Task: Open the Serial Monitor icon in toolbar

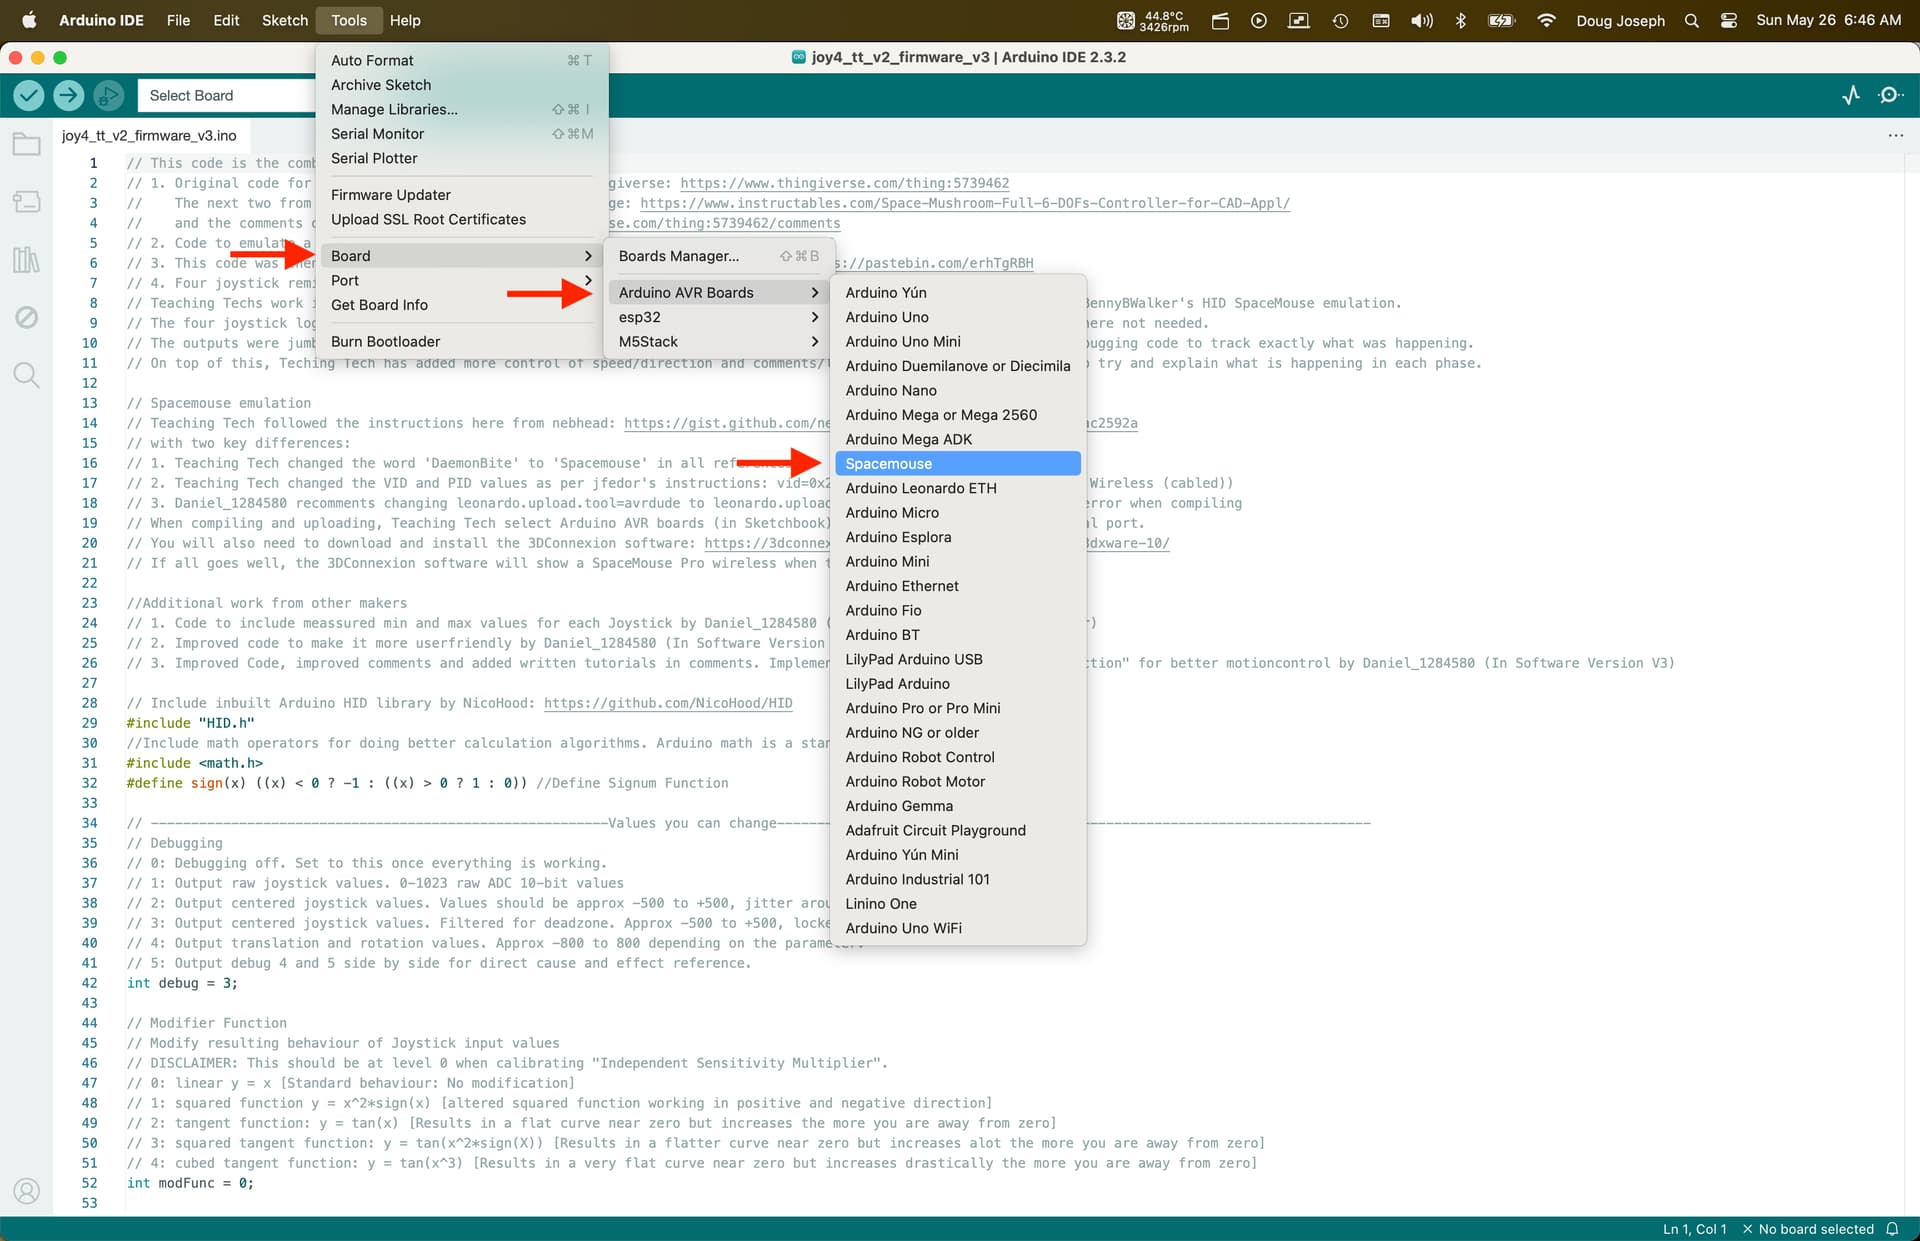Action: pyautogui.click(x=1890, y=95)
